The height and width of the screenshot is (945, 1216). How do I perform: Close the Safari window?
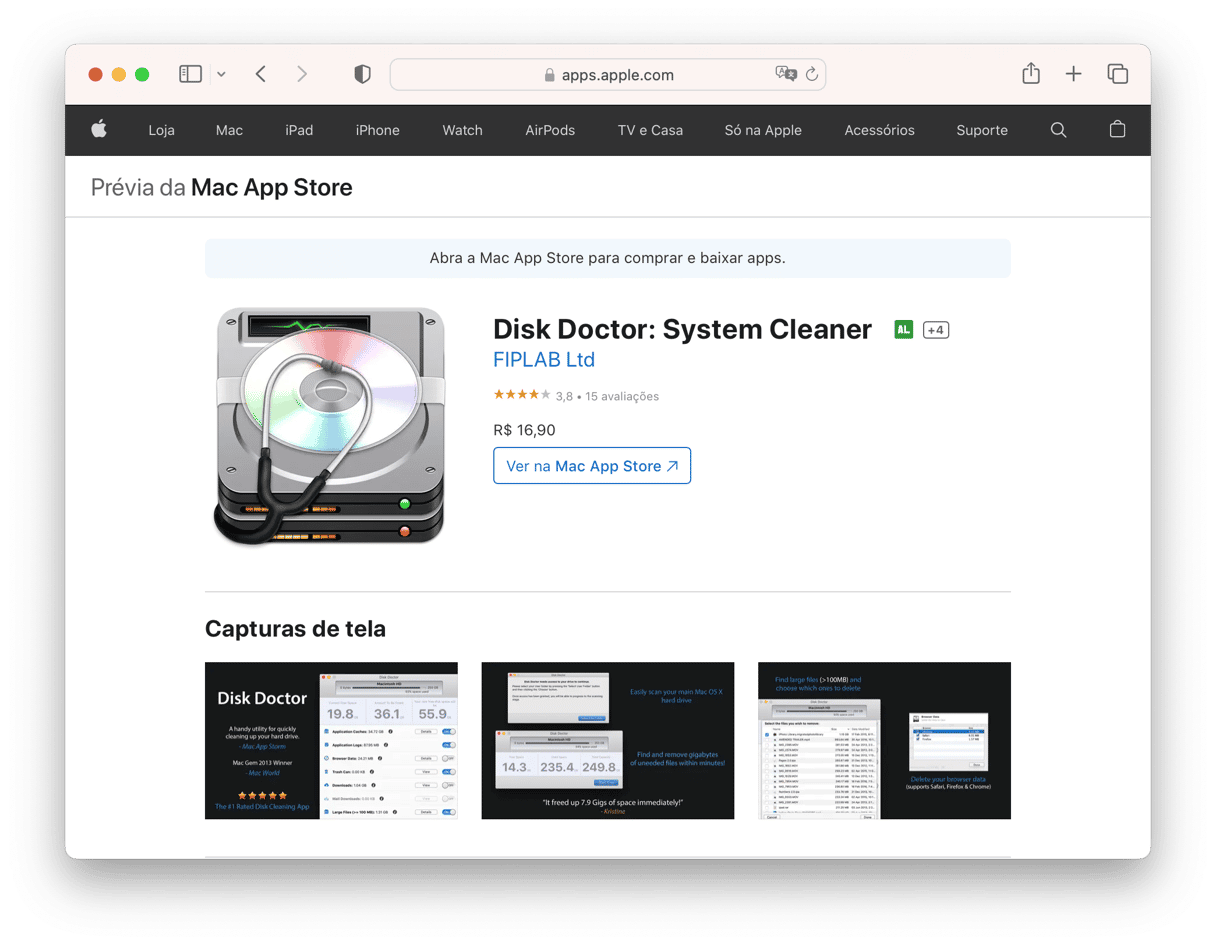tap(96, 74)
